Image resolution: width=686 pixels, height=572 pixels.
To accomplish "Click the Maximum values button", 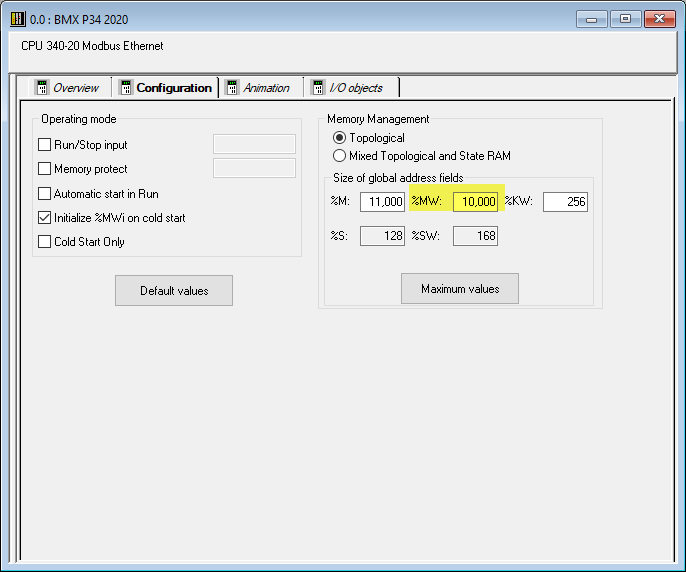I will (x=460, y=289).
